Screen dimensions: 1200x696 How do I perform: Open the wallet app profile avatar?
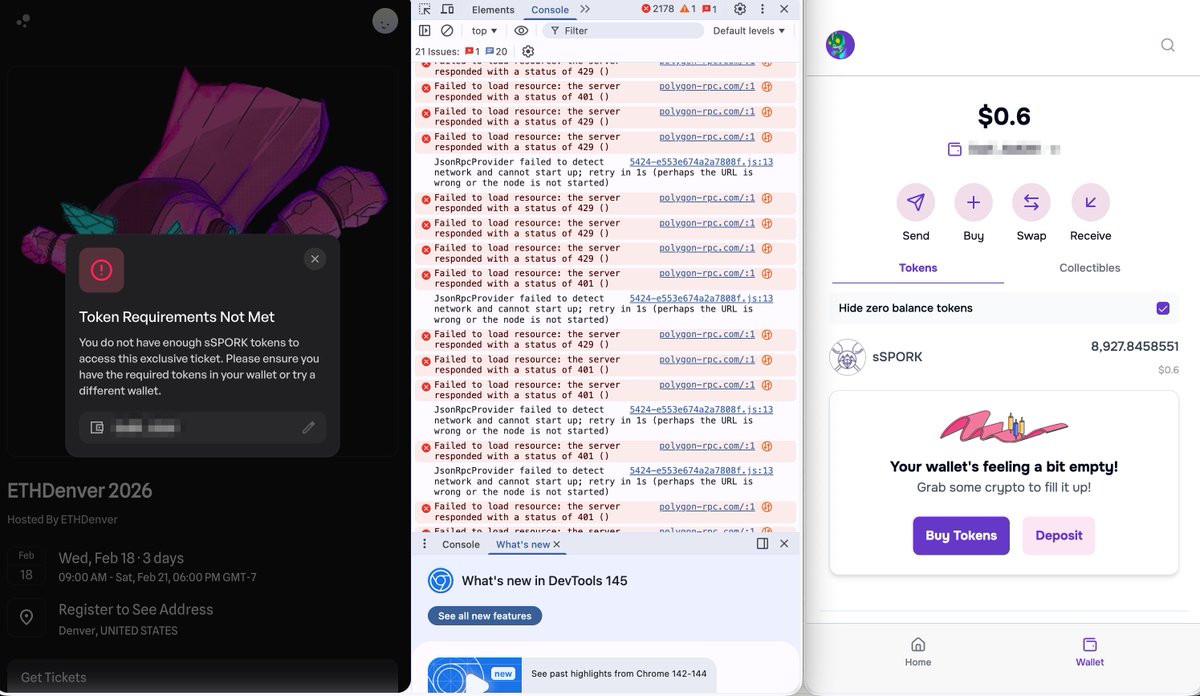pos(840,45)
